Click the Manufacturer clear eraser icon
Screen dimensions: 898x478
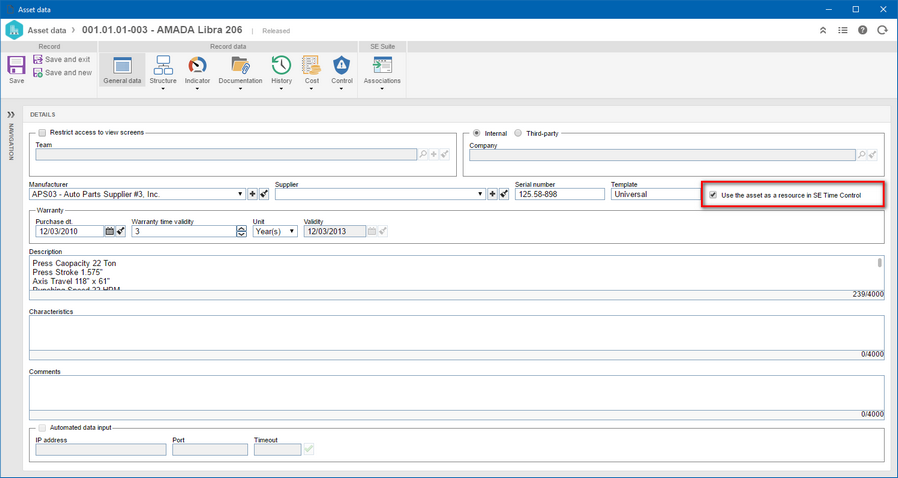[263, 195]
